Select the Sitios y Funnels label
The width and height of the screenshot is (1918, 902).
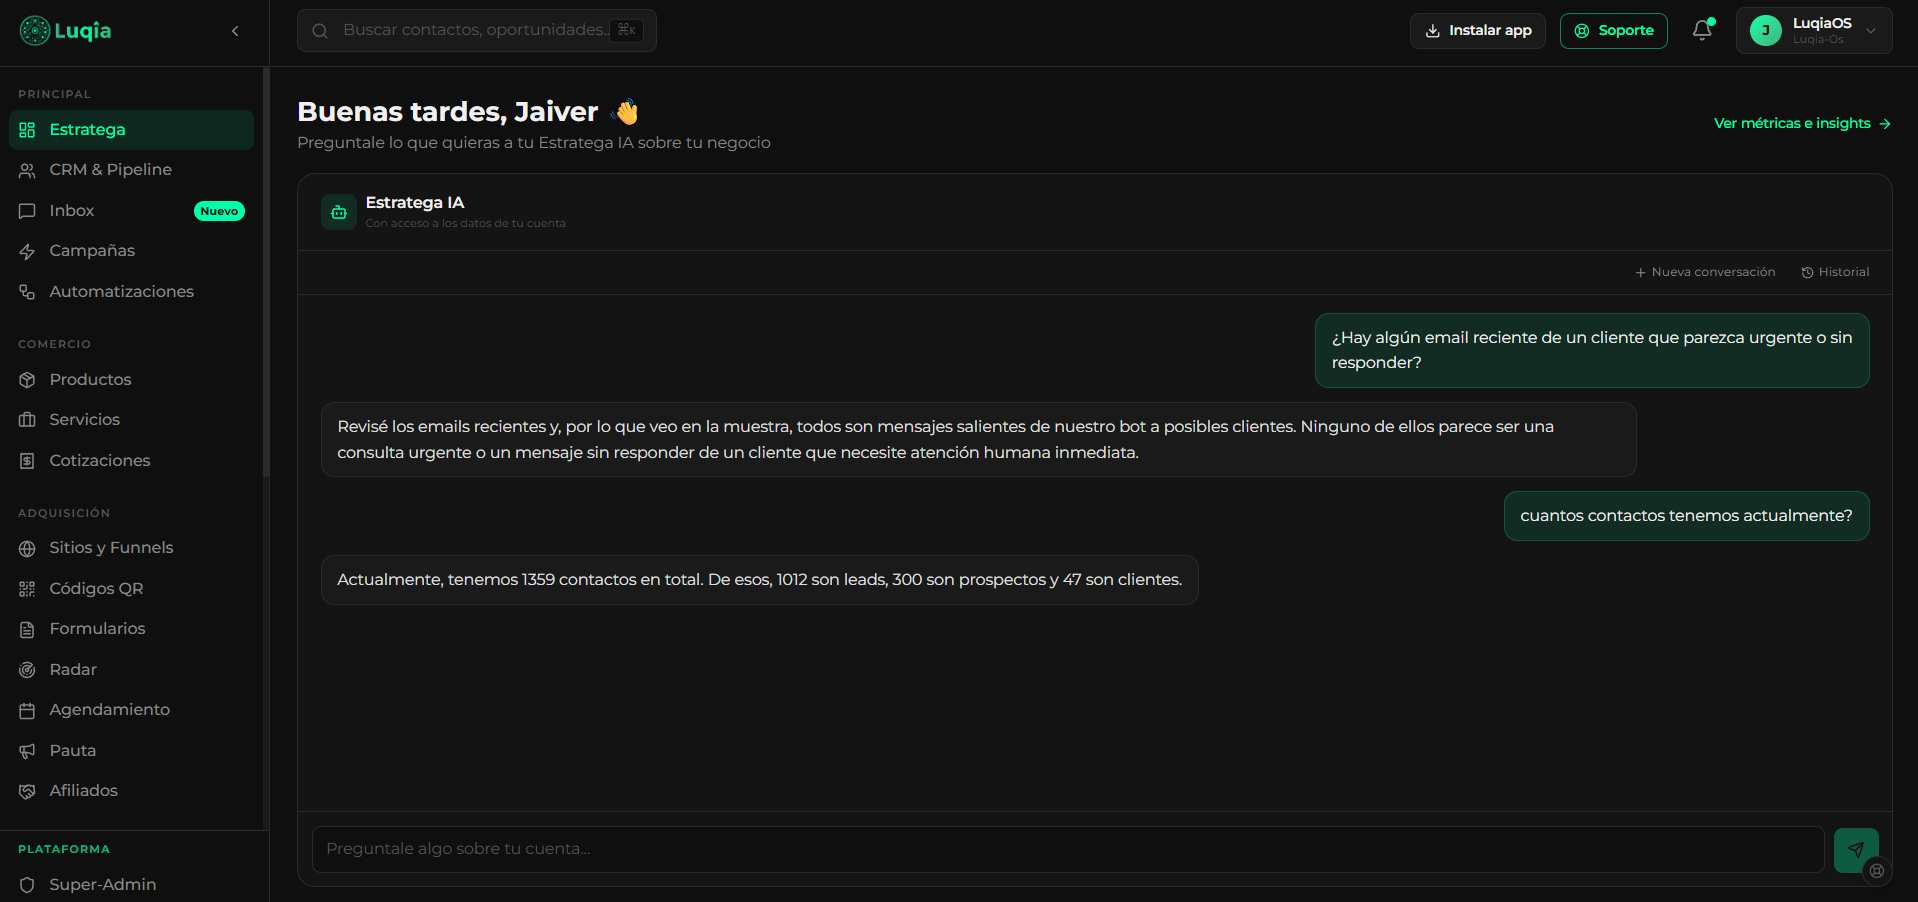(111, 548)
